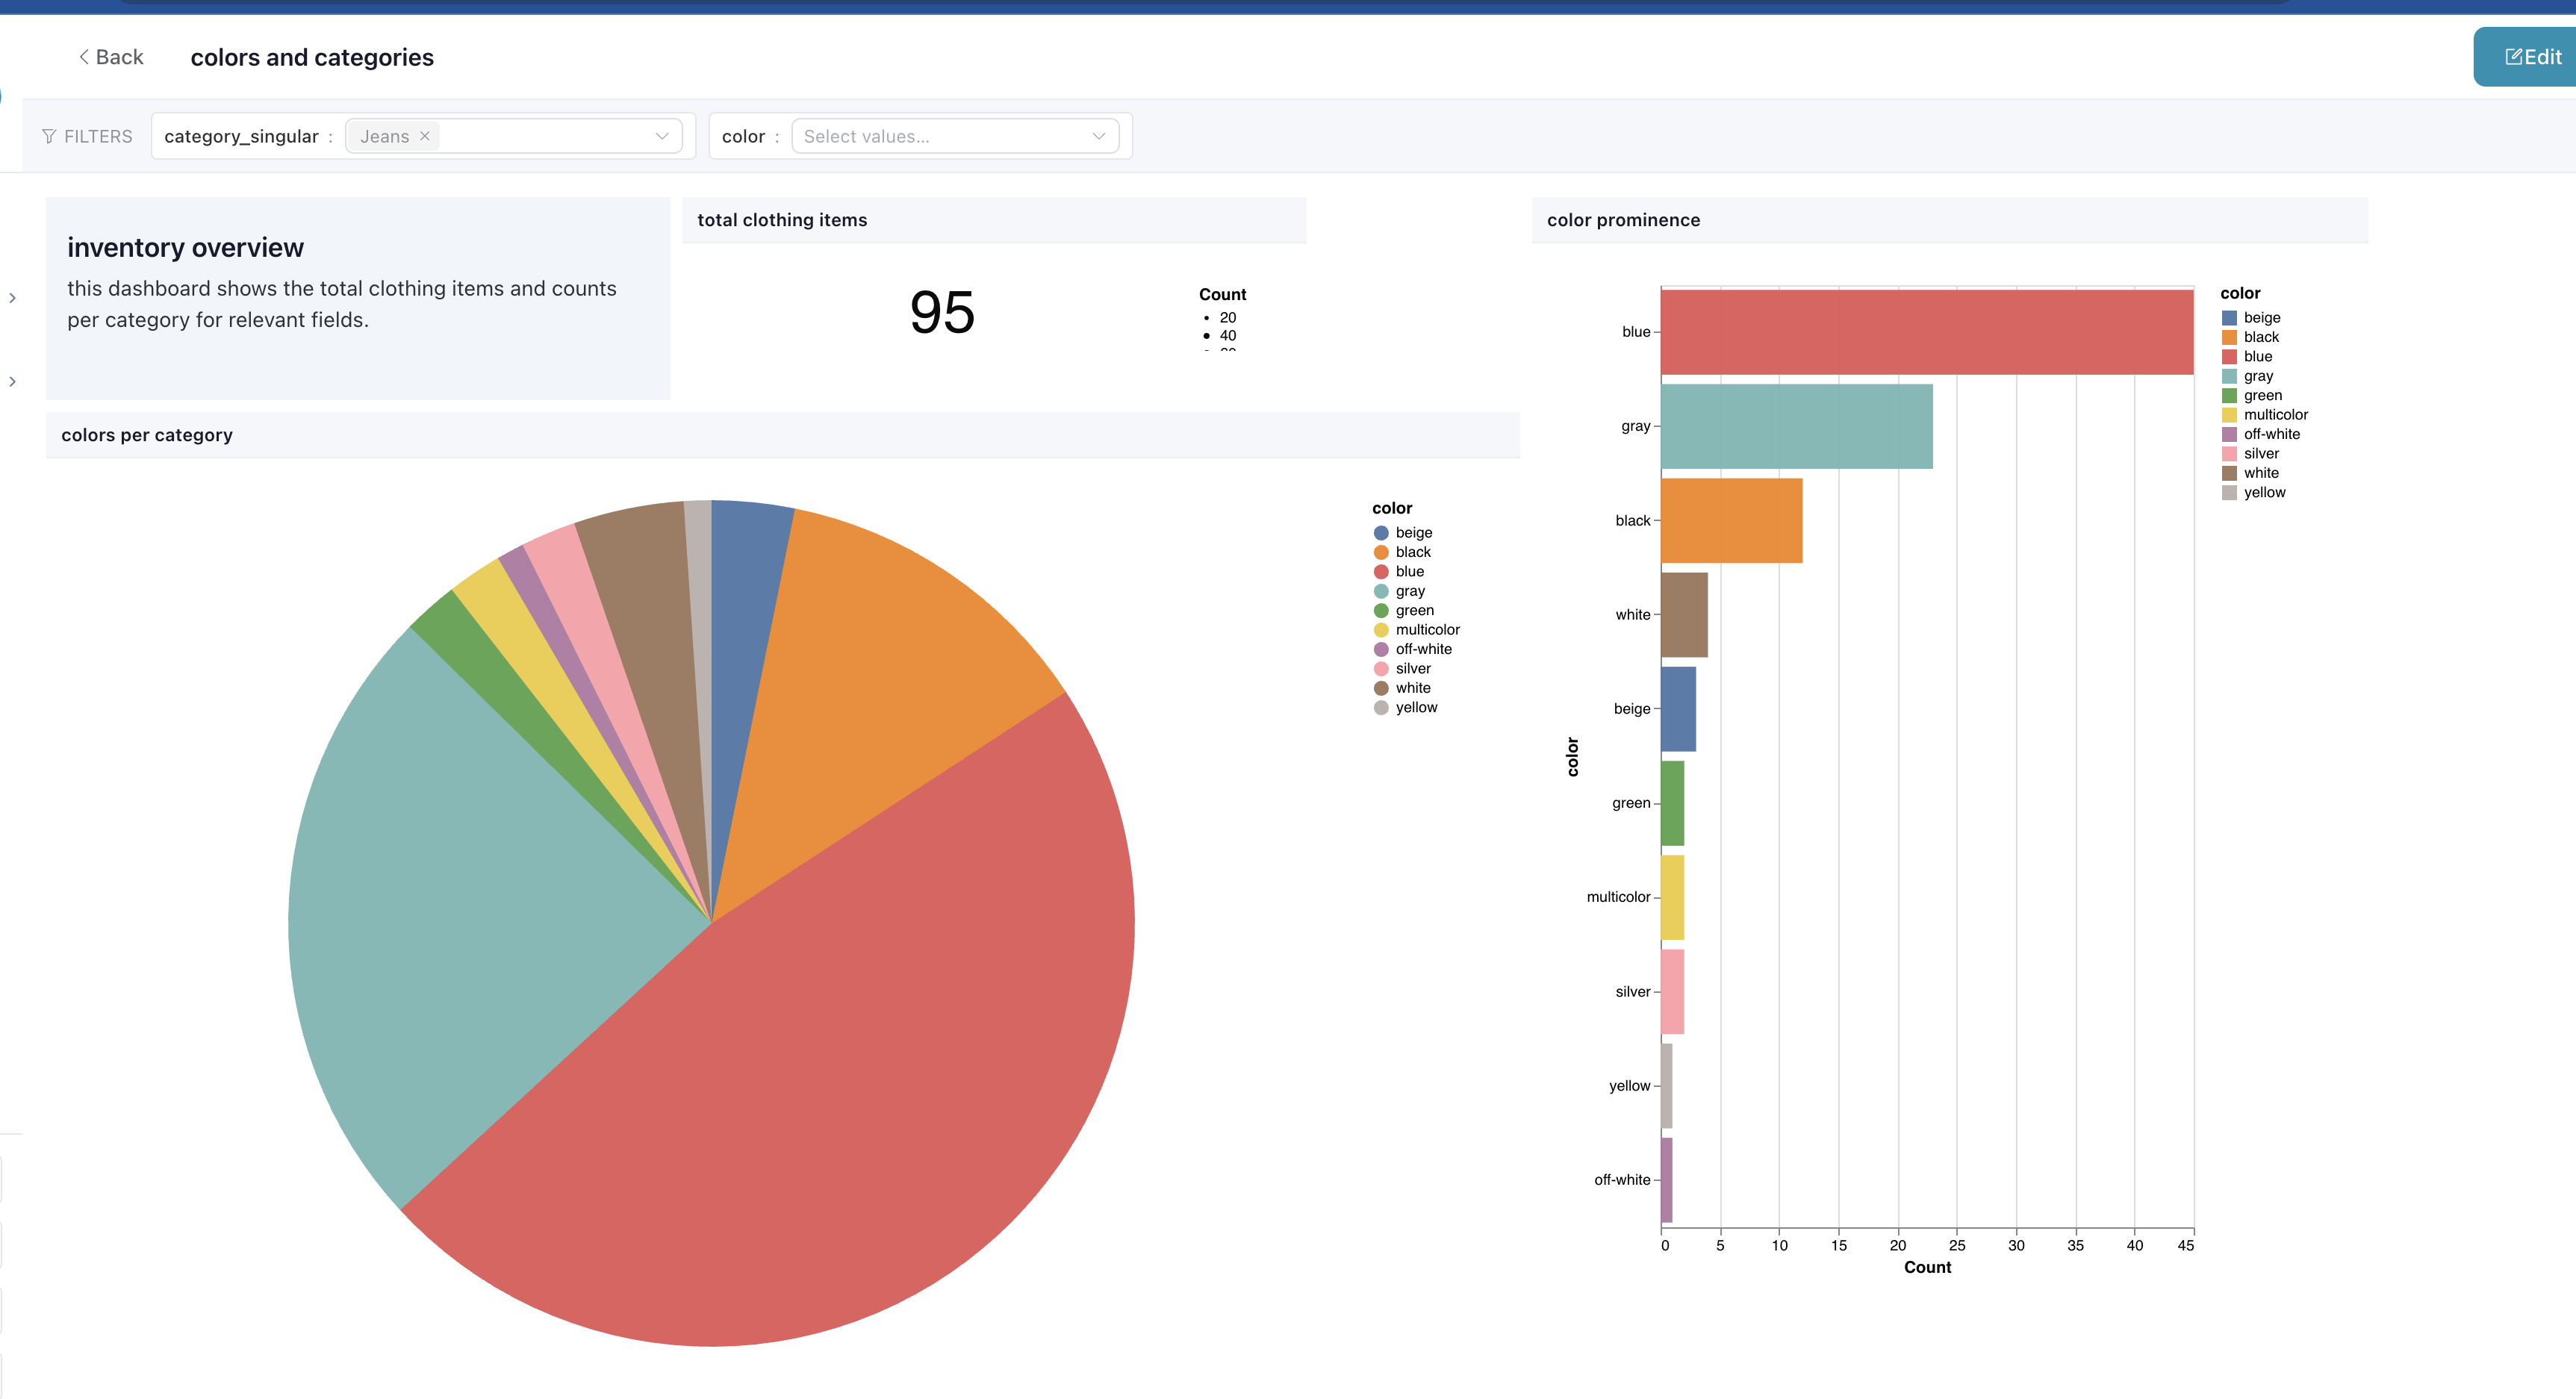Click the blue bar in color prominence
The height and width of the screenshot is (1399, 2576).
click(x=1927, y=332)
